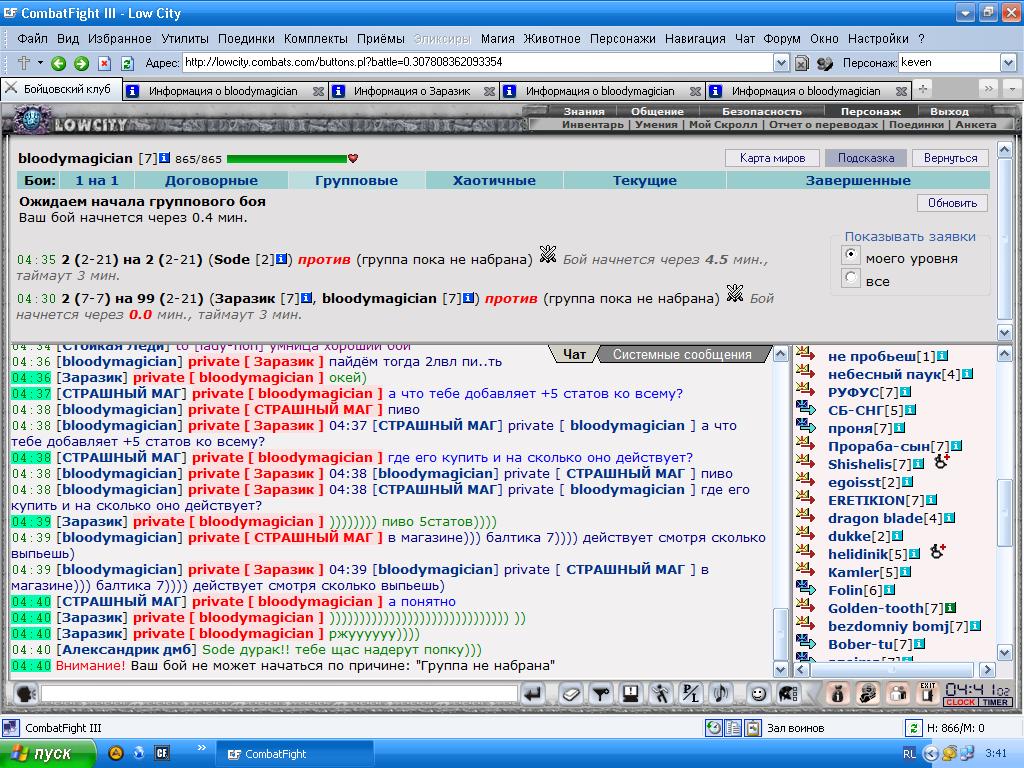Click the P/L translit icon
The height and width of the screenshot is (768, 1024).
[x=690, y=693]
